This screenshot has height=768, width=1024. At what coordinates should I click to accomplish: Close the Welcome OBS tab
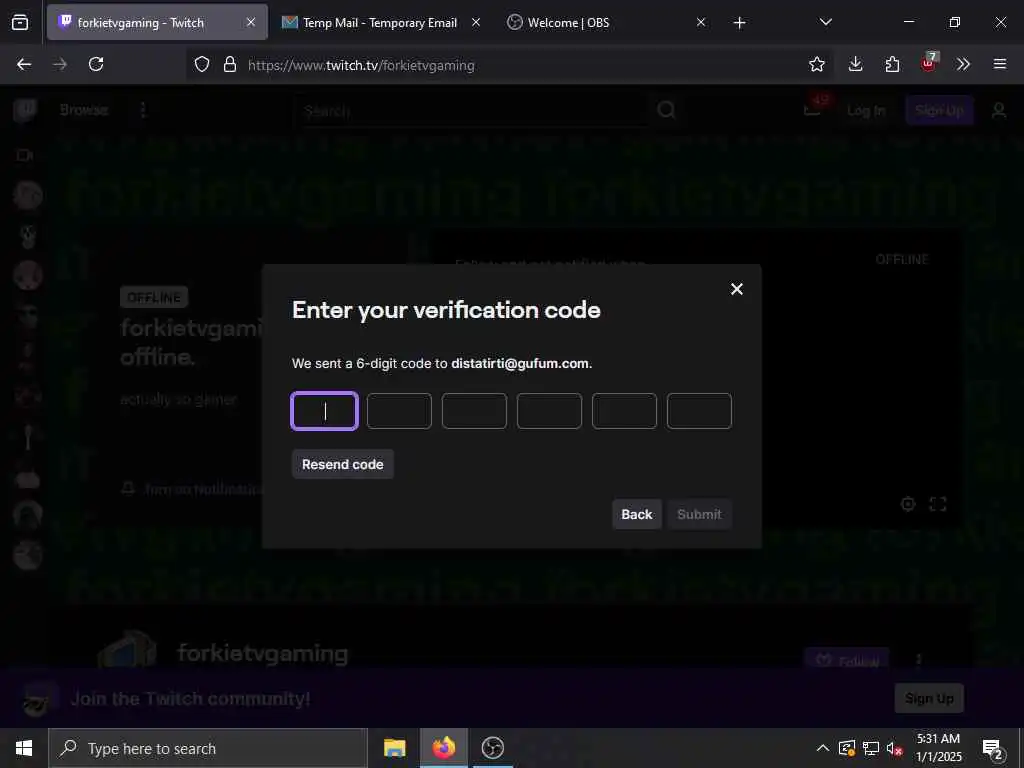click(x=701, y=22)
